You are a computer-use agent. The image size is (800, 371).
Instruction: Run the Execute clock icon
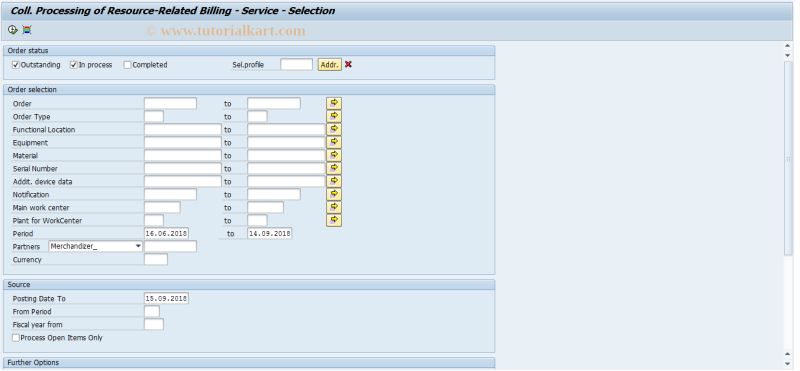click(13, 30)
